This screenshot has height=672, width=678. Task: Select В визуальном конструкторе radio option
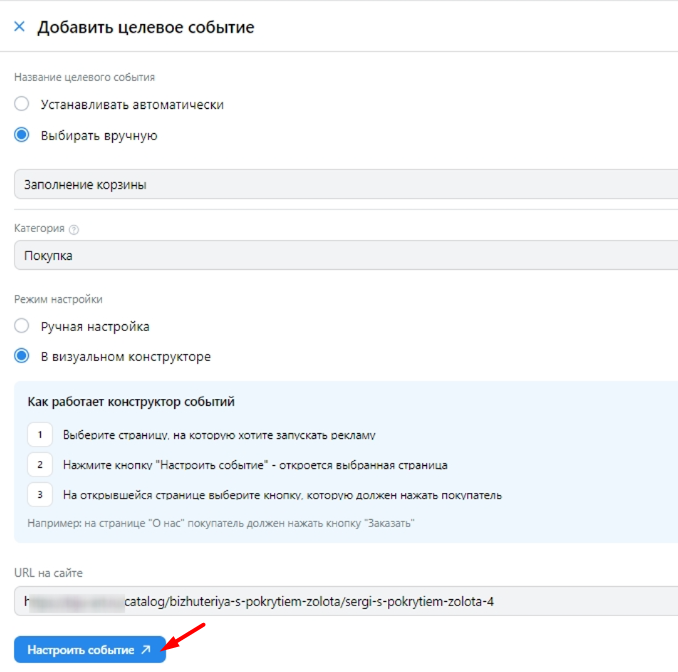tap(22, 356)
